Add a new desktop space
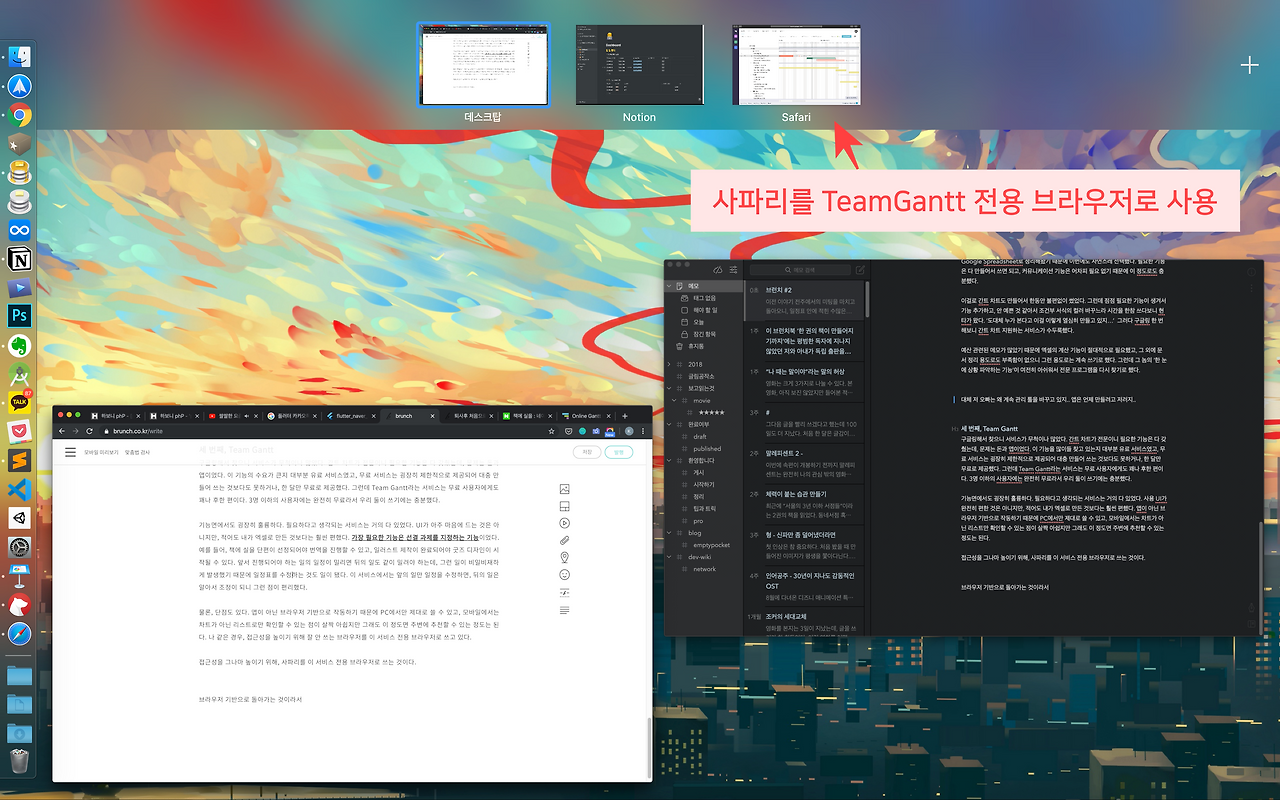 (1249, 65)
